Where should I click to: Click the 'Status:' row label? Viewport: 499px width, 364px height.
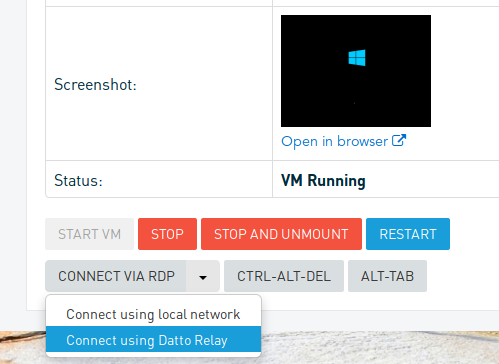pos(78,181)
